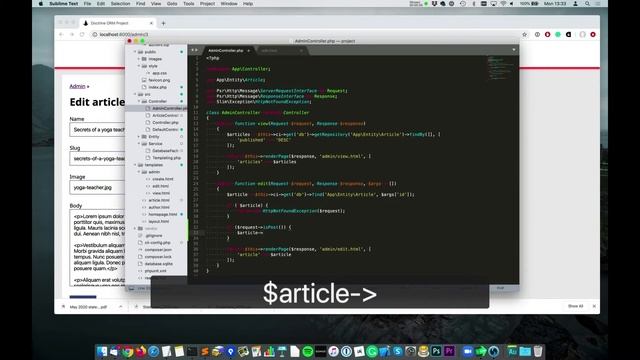Open Controller.php in the sidebar
This screenshot has width=640, height=360.
coord(165,122)
